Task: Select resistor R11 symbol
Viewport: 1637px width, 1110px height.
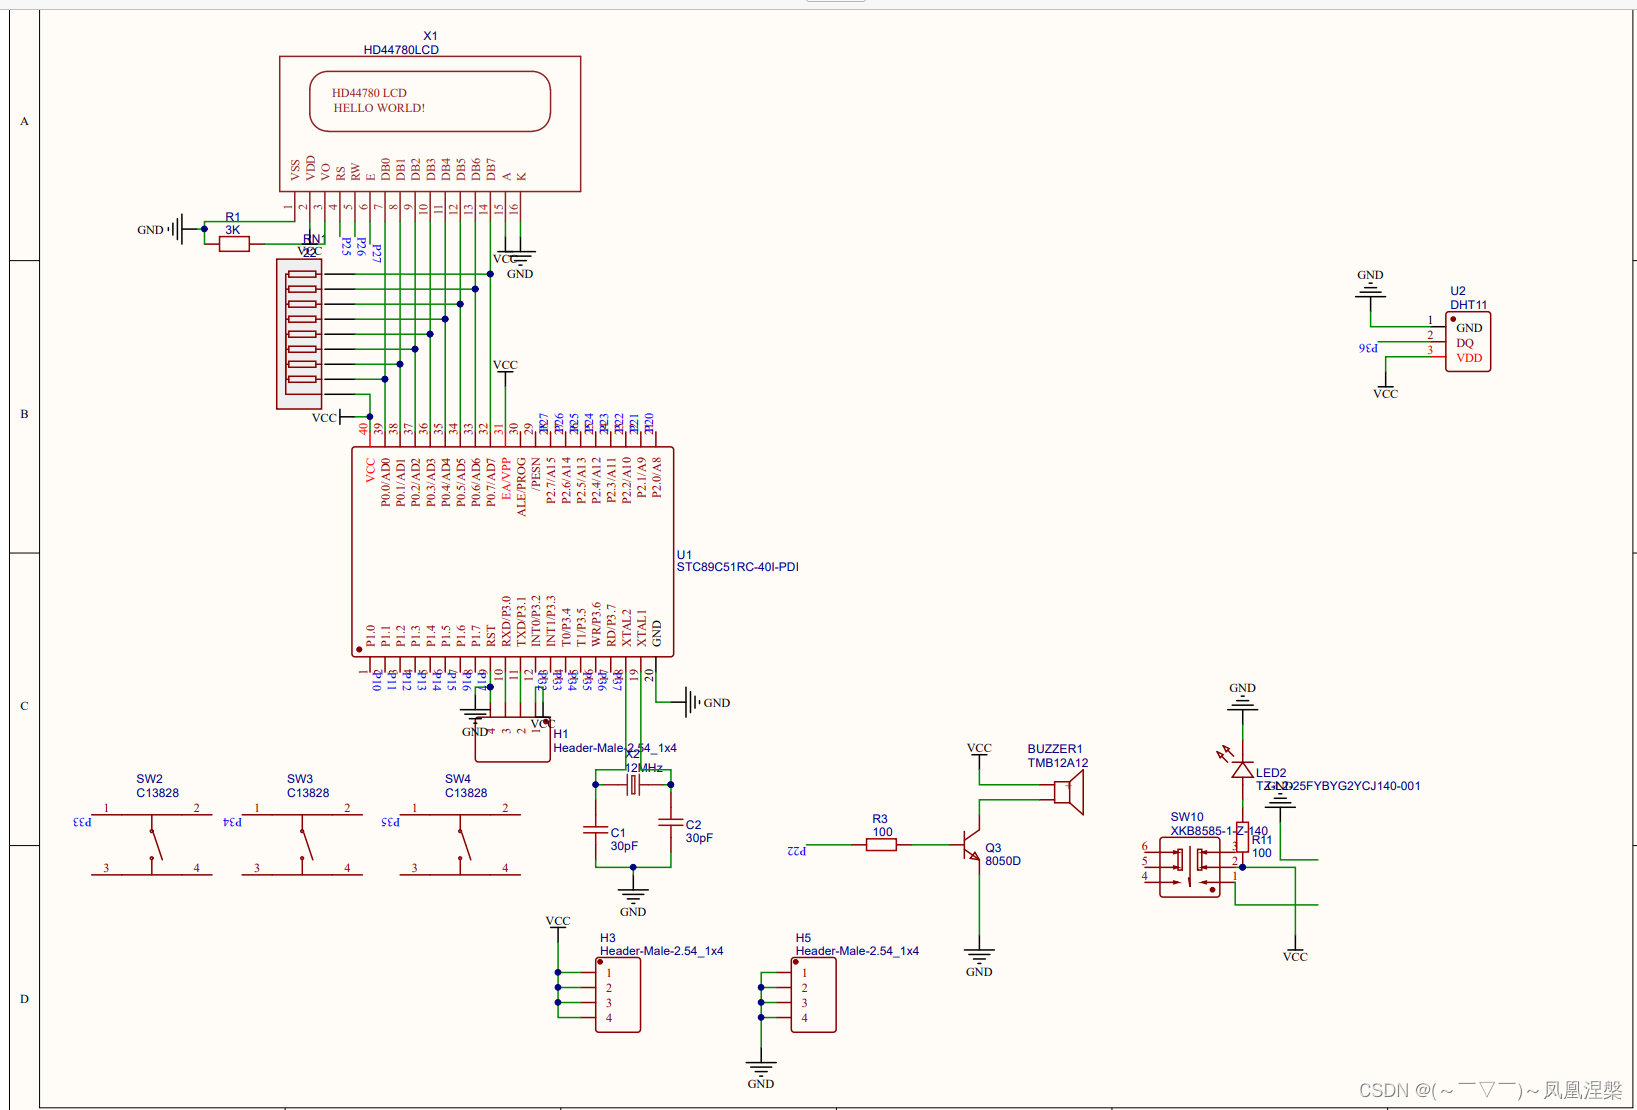Action: coord(1243,838)
